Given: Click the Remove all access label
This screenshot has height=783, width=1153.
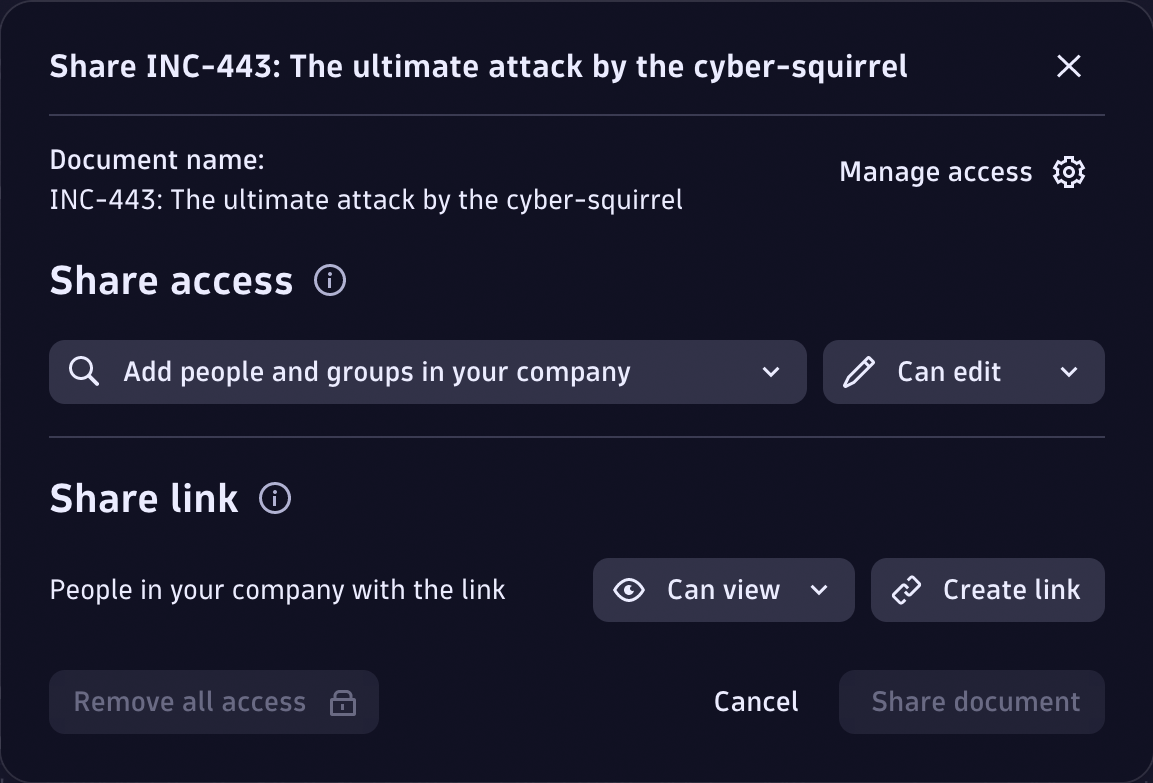Looking at the screenshot, I should pos(190,702).
